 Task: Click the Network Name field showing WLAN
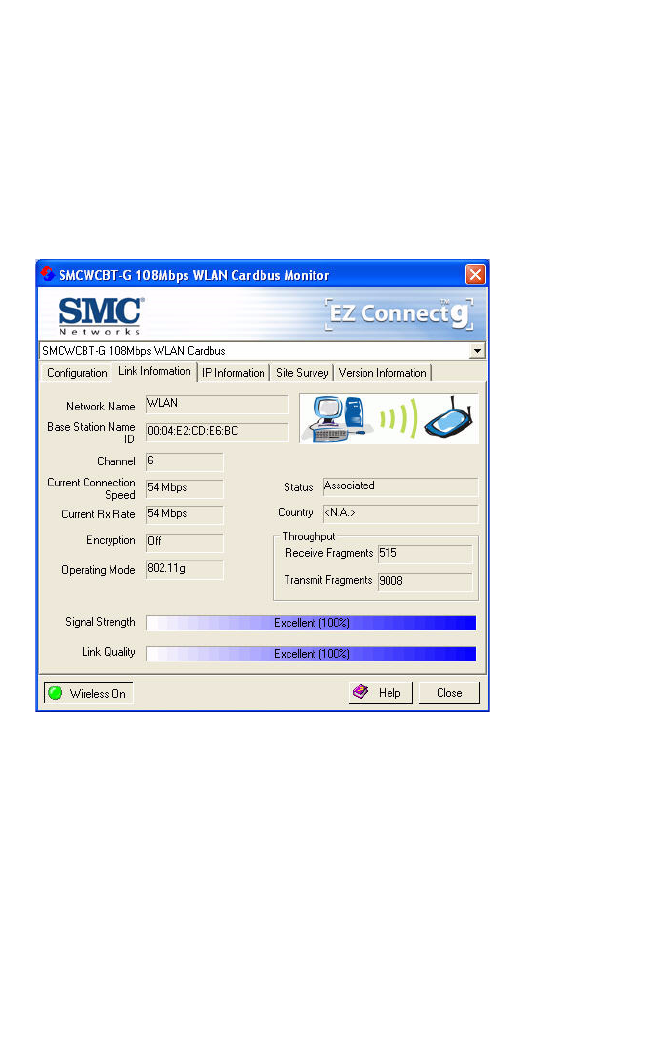pyautogui.click(x=217, y=404)
